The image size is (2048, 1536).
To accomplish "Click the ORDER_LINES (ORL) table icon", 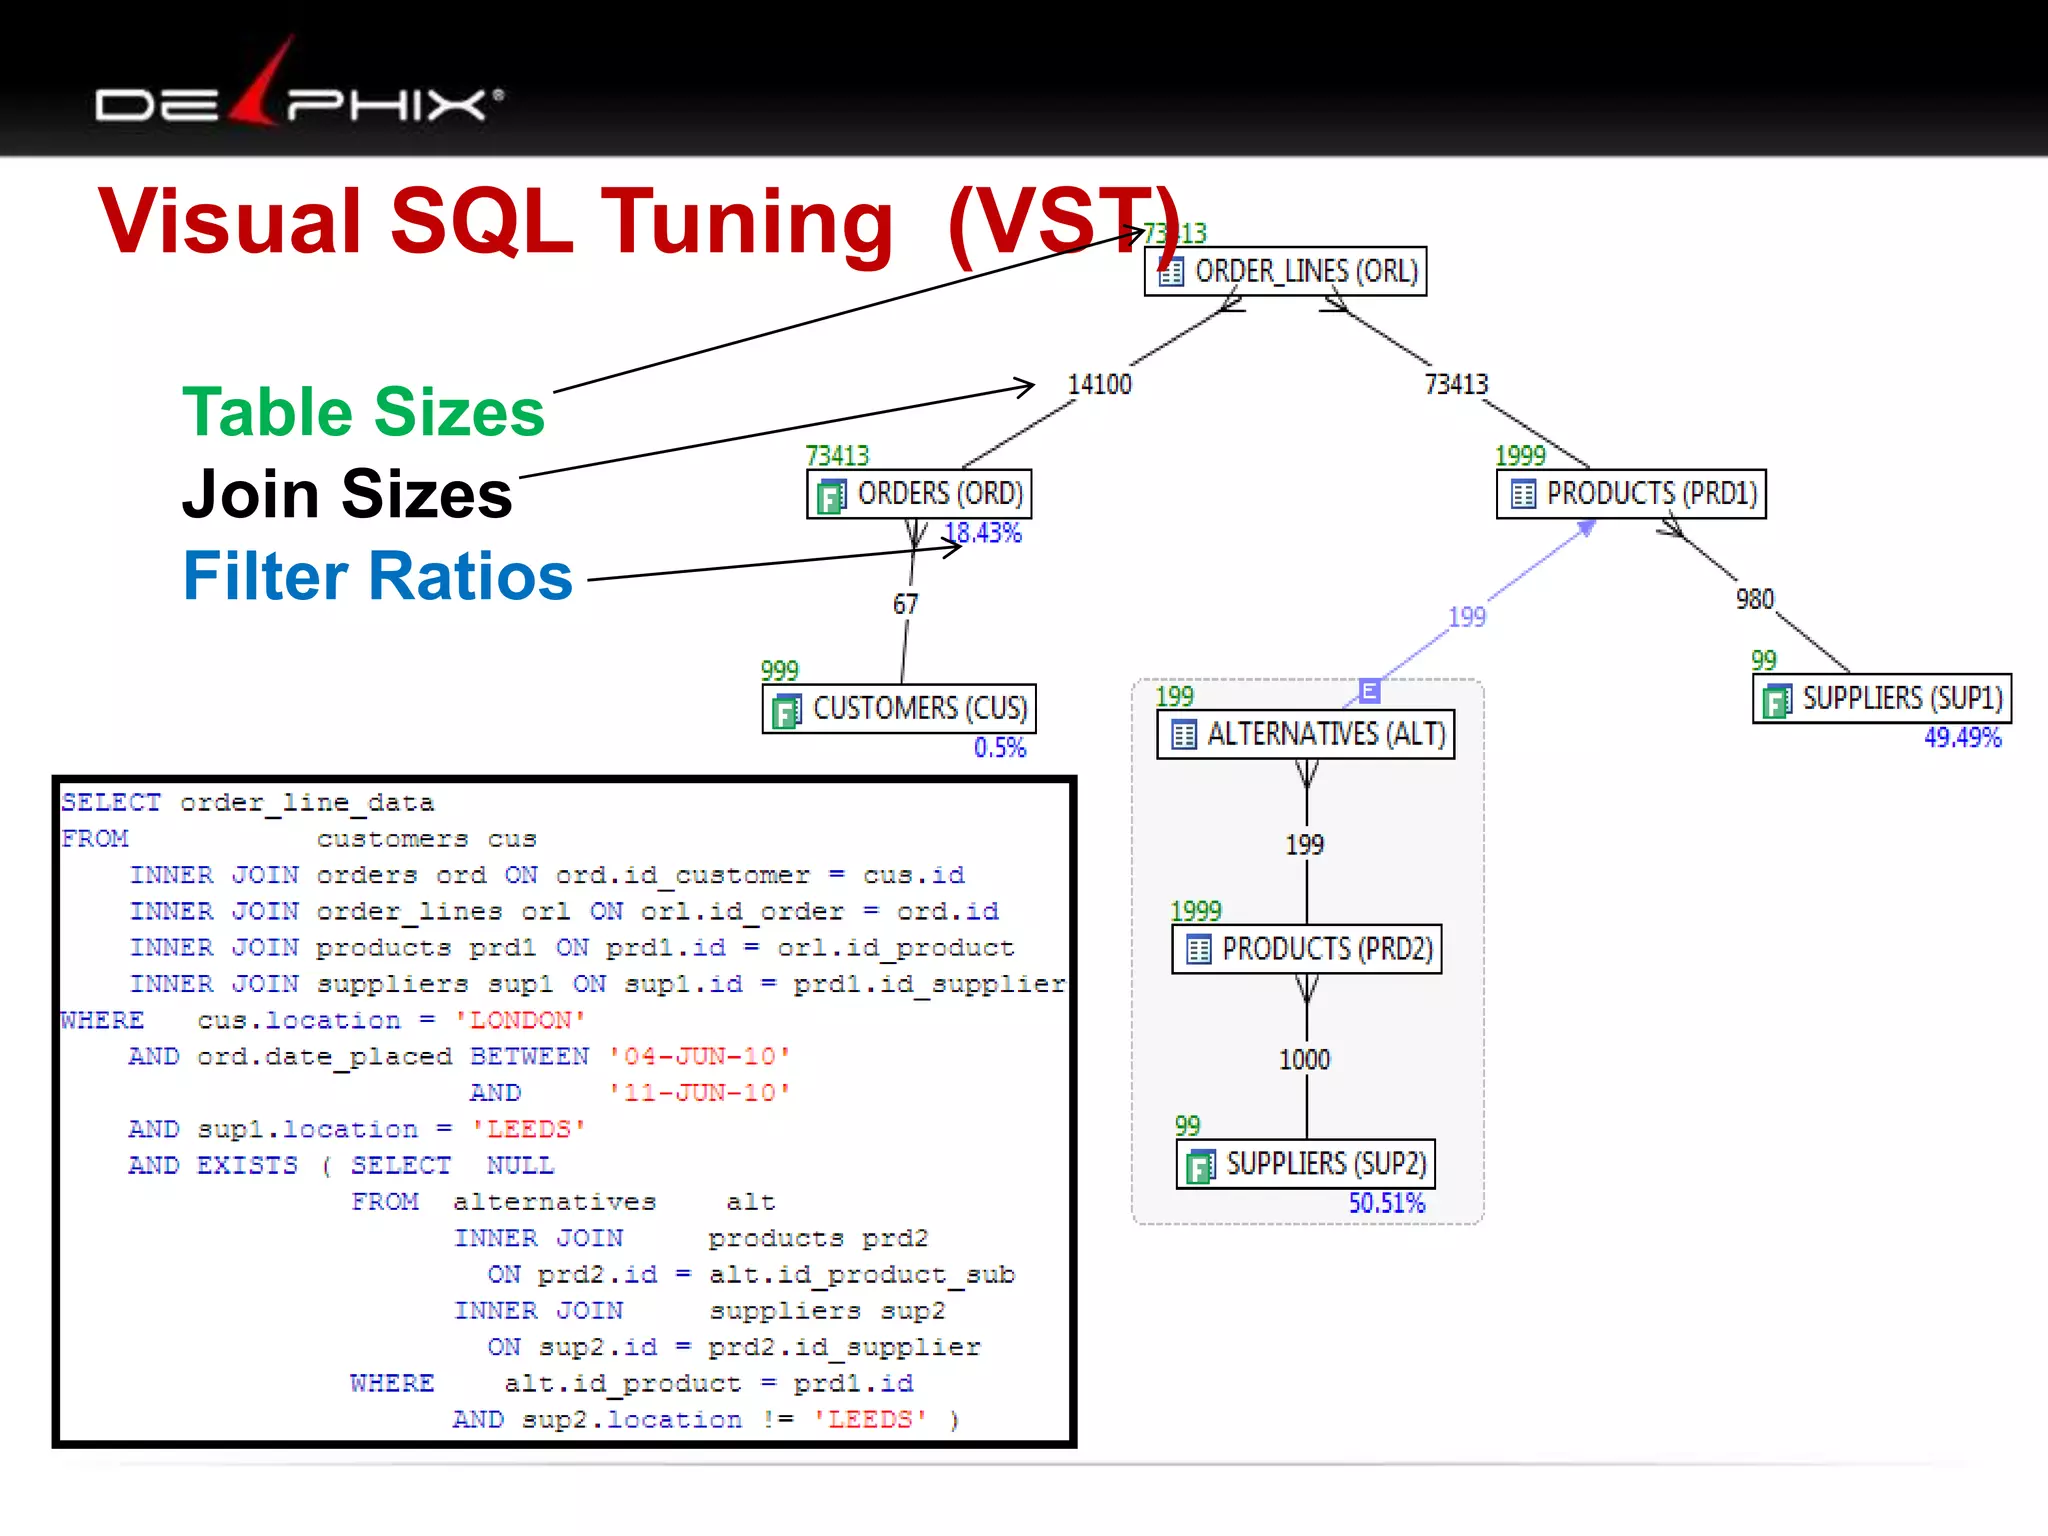I will [1170, 272].
